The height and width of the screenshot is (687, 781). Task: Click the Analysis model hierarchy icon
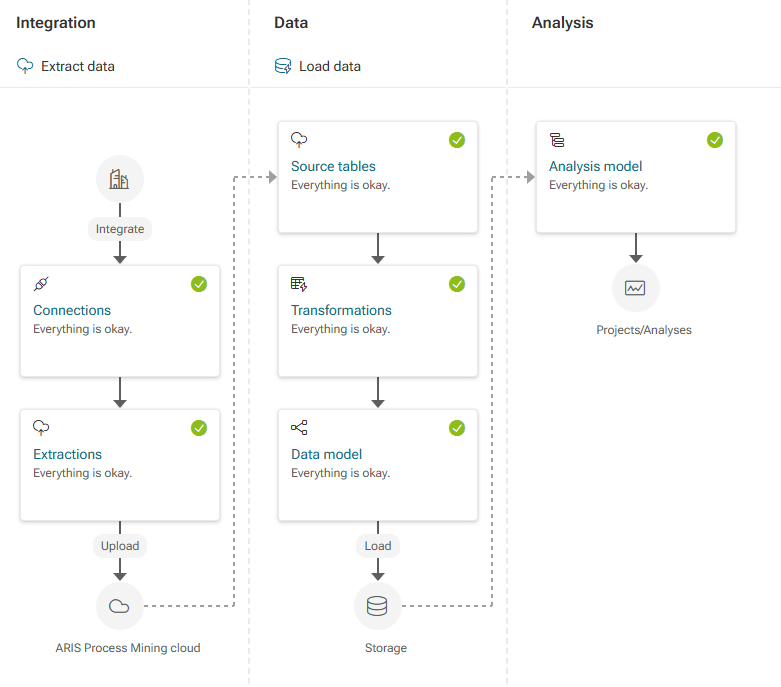pos(557,140)
